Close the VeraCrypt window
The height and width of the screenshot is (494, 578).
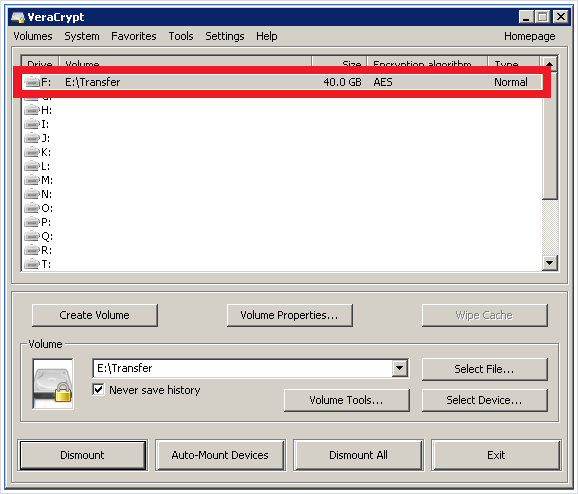561,17
